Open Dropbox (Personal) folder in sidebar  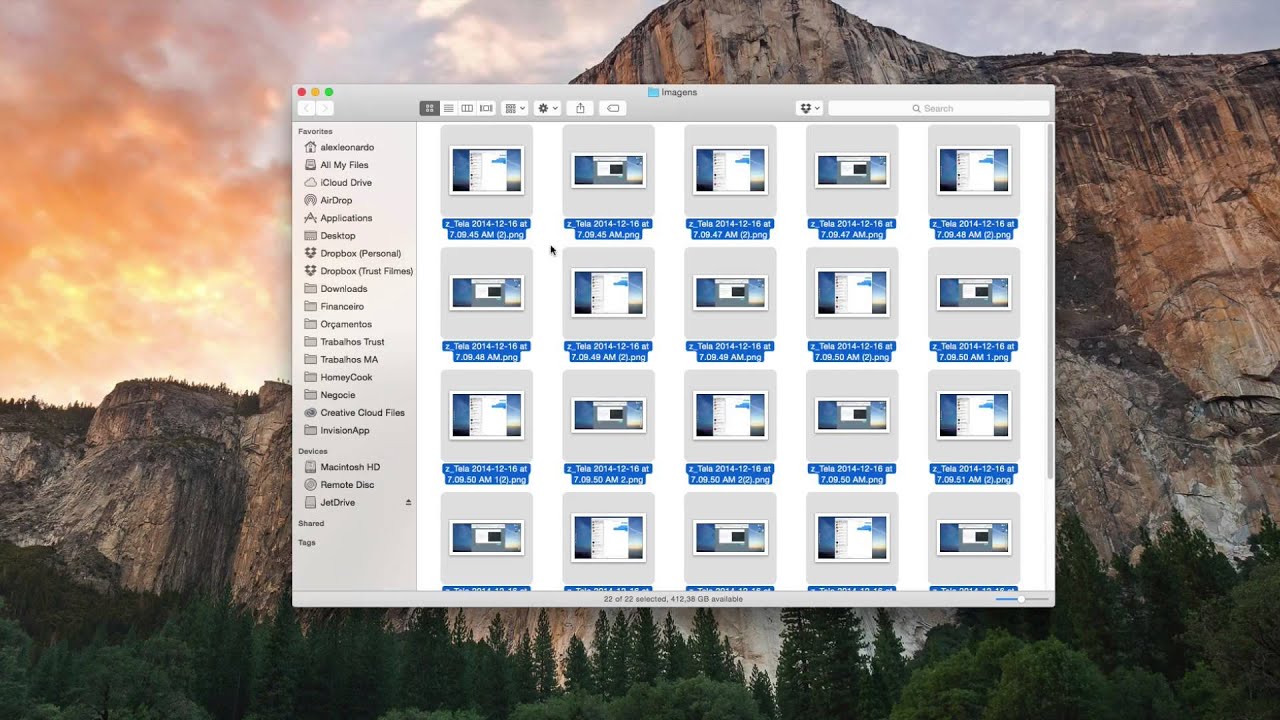[360, 254]
